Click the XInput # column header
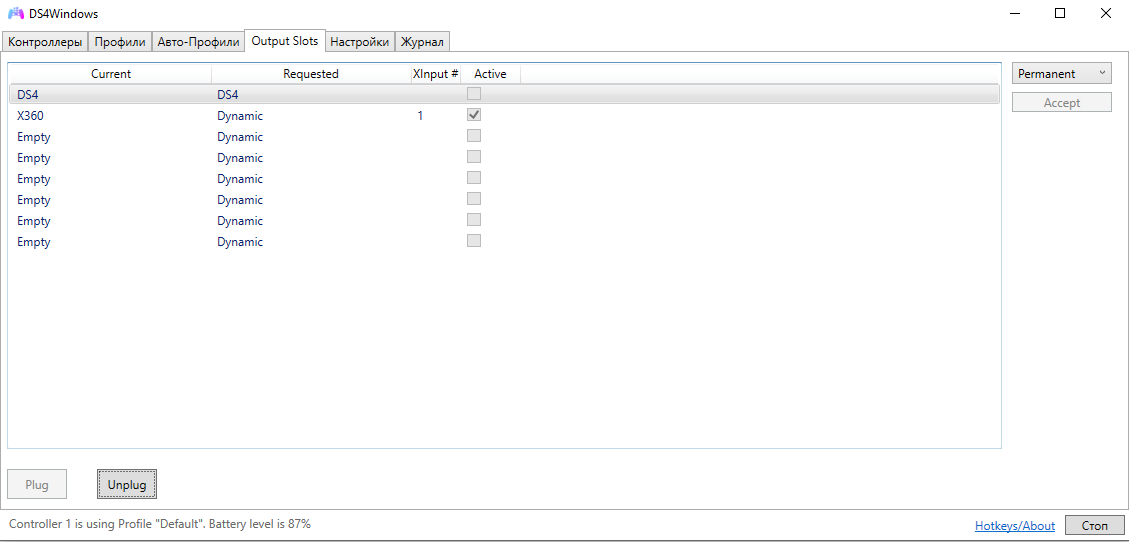 click(x=436, y=73)
